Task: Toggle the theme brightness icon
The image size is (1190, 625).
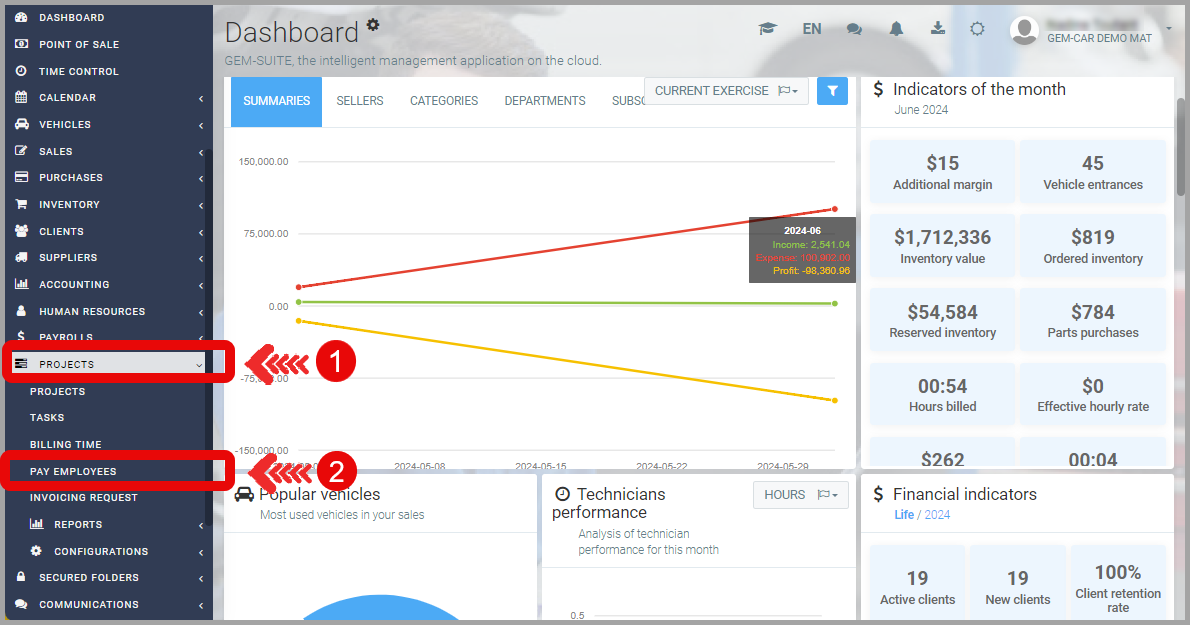Action: point(977,29)
